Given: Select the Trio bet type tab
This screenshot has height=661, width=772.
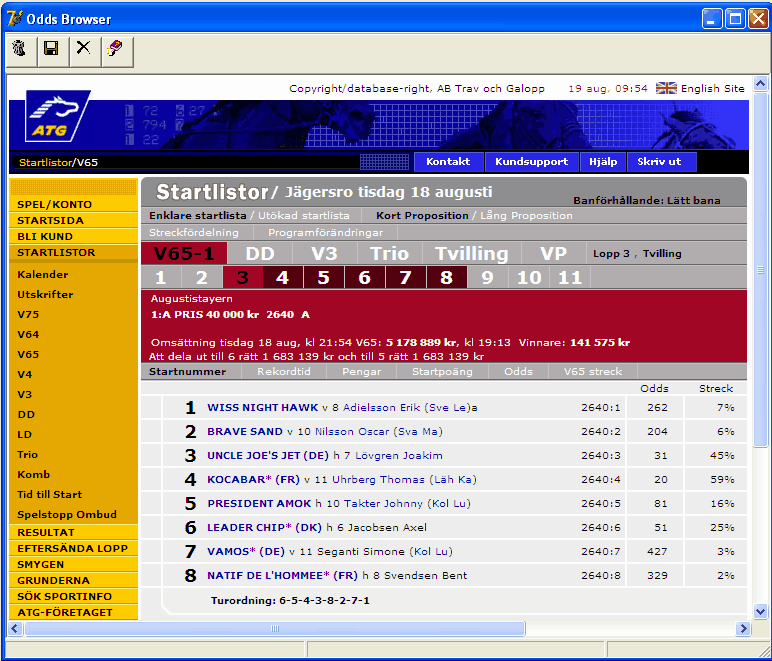Looking at the screenshot, I should [x=389, y=253].
